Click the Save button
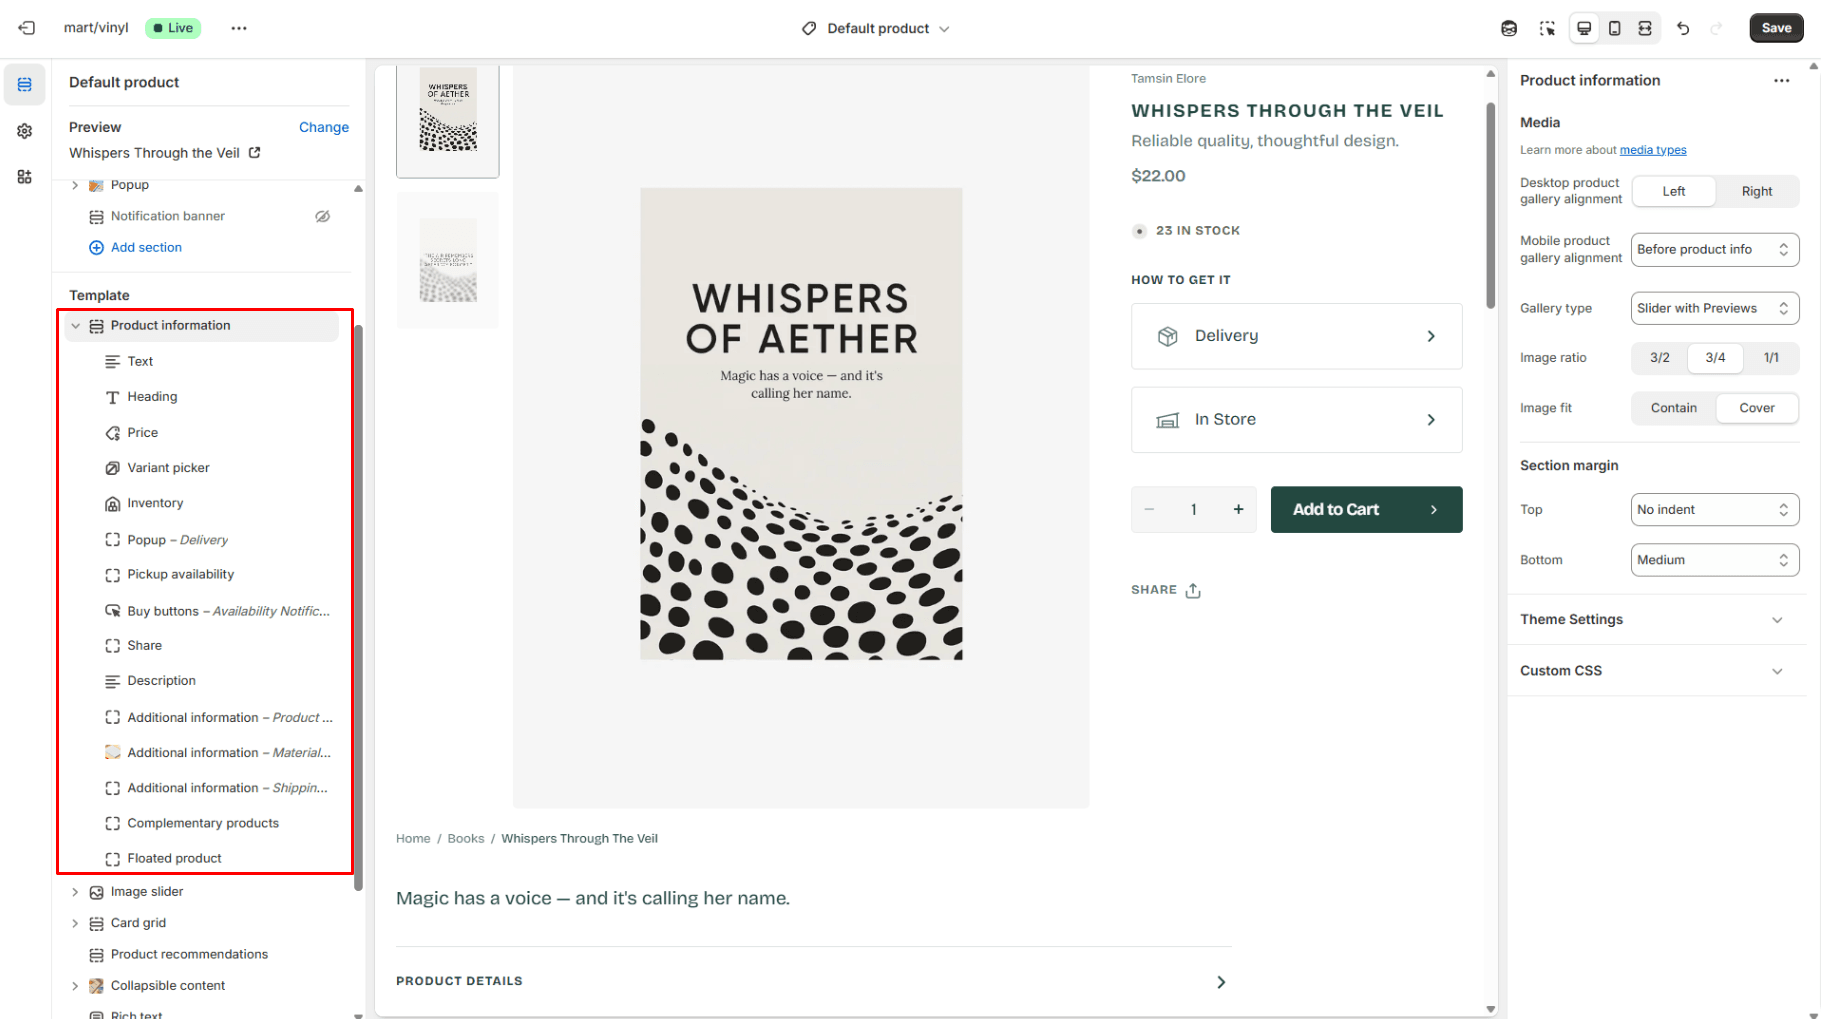This screenshot has width=1821, height=1019. pos(1775,28)
